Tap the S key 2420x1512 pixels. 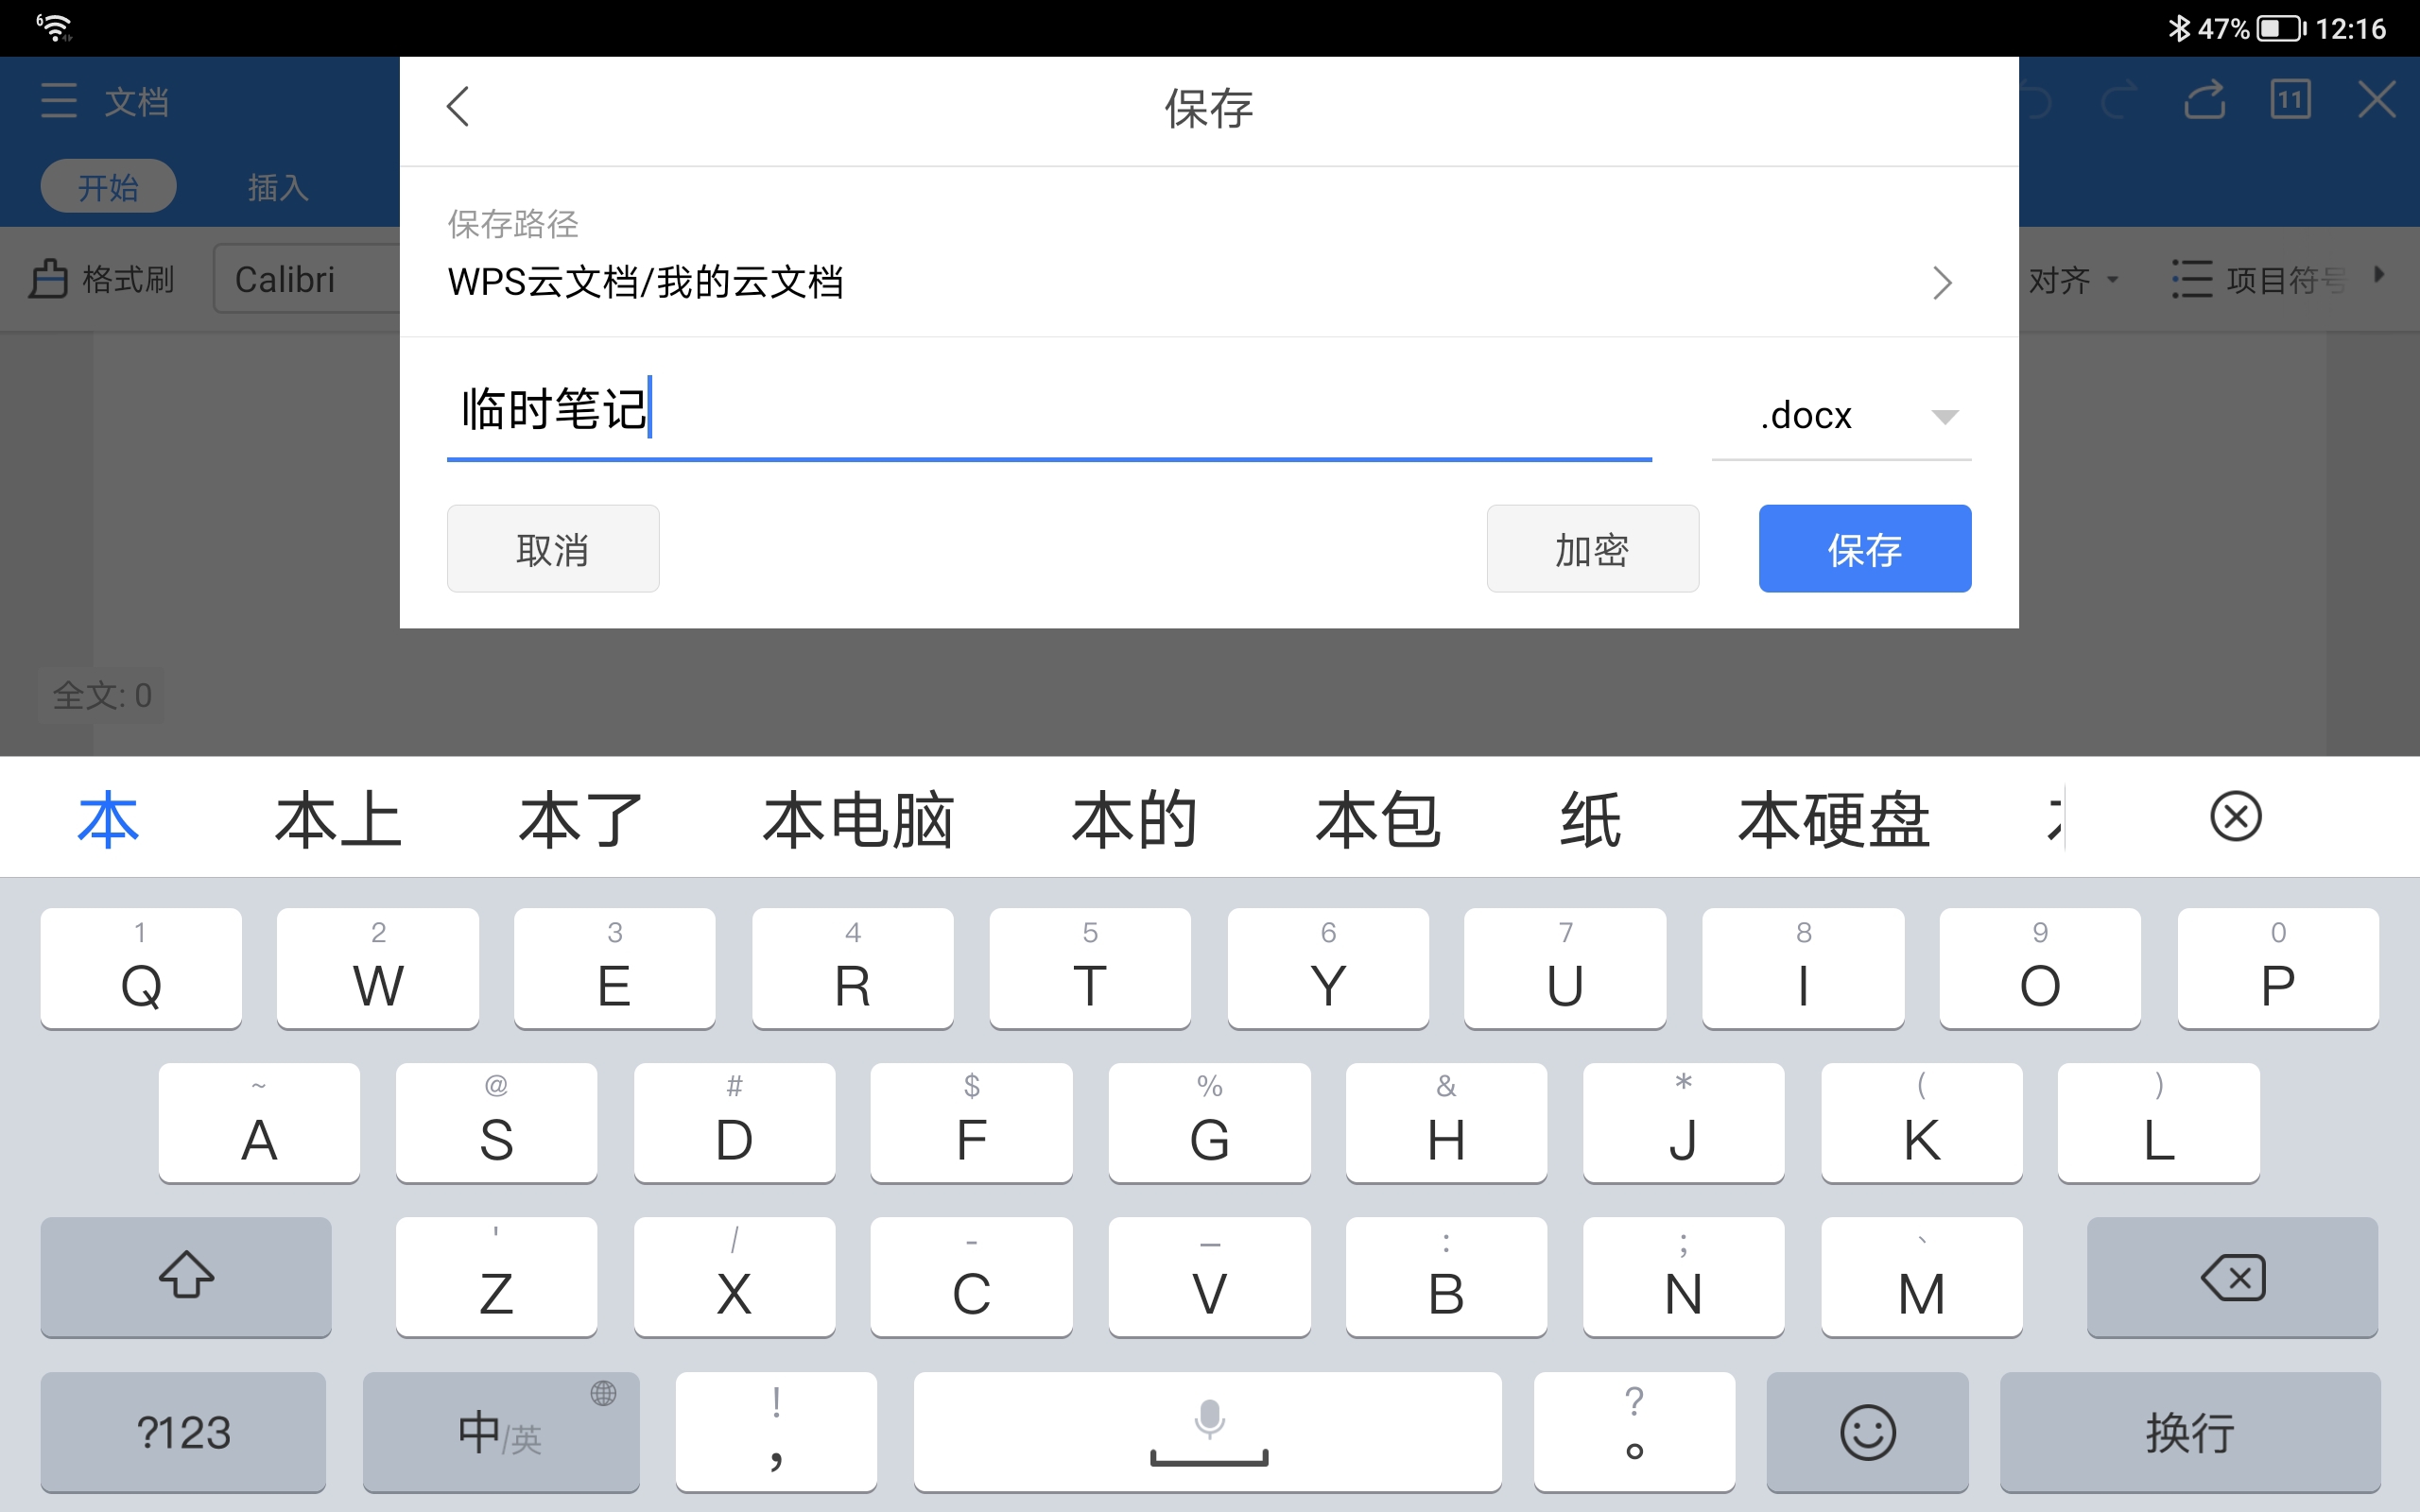[497, 1121]
